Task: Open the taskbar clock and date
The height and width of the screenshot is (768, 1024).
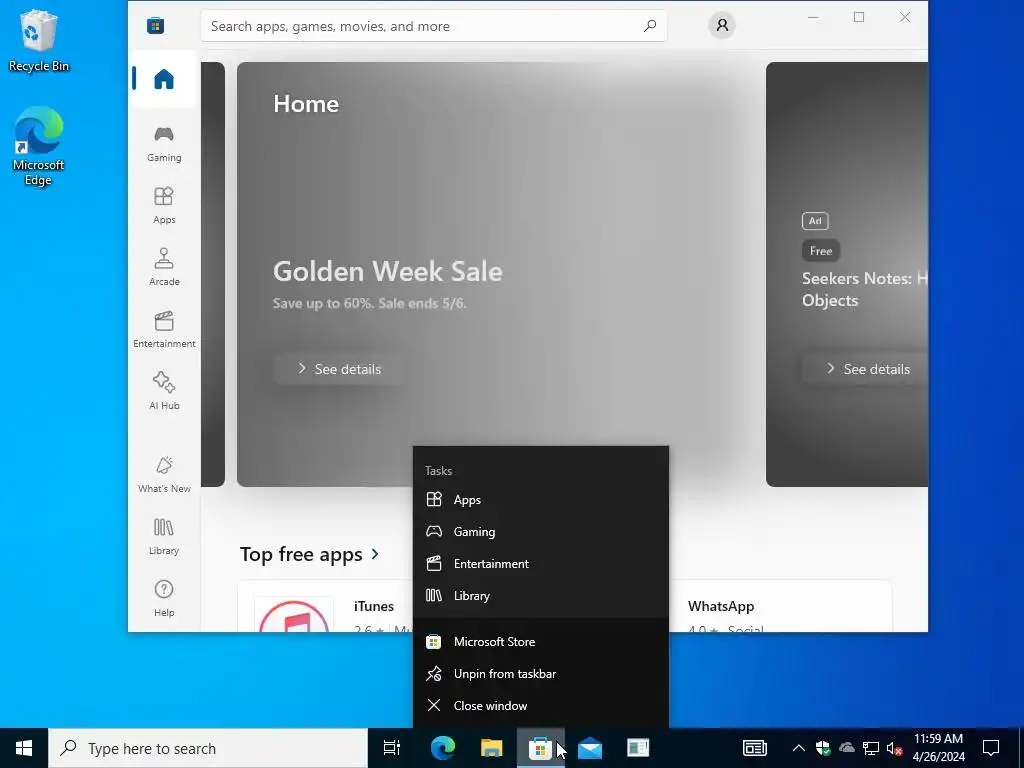Action: [x=938, y=748]
